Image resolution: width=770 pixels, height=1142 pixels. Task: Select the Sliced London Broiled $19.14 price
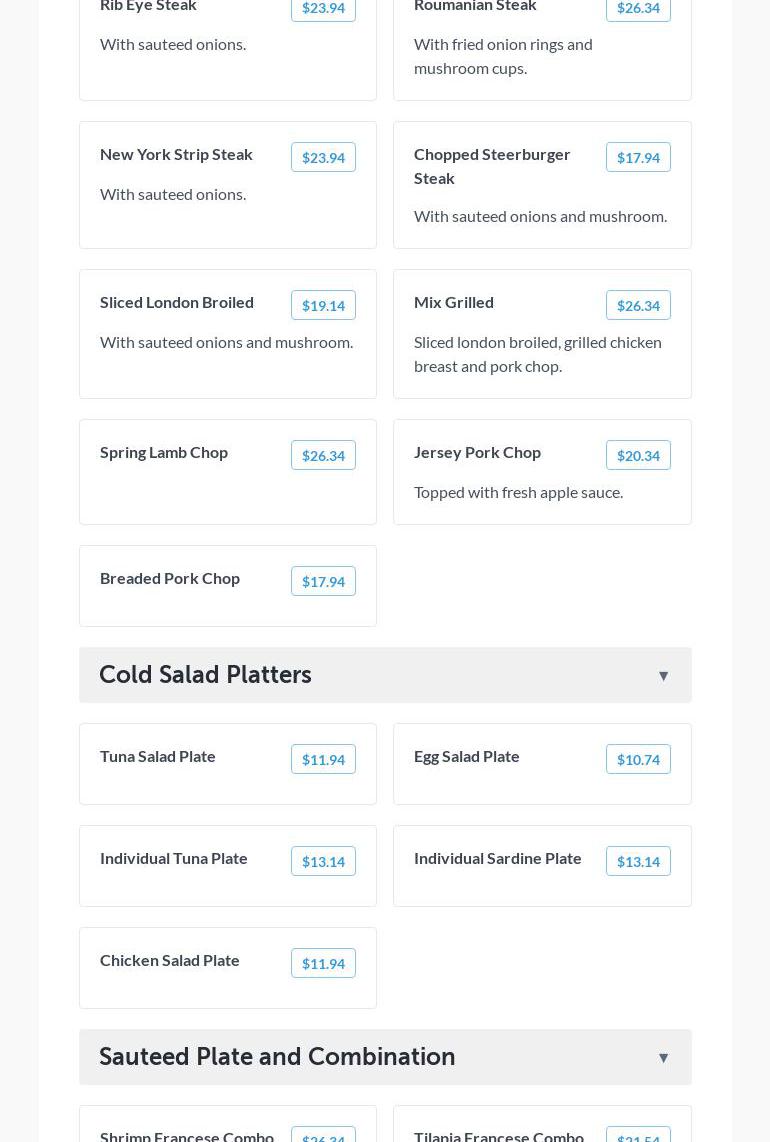point(323,306)
